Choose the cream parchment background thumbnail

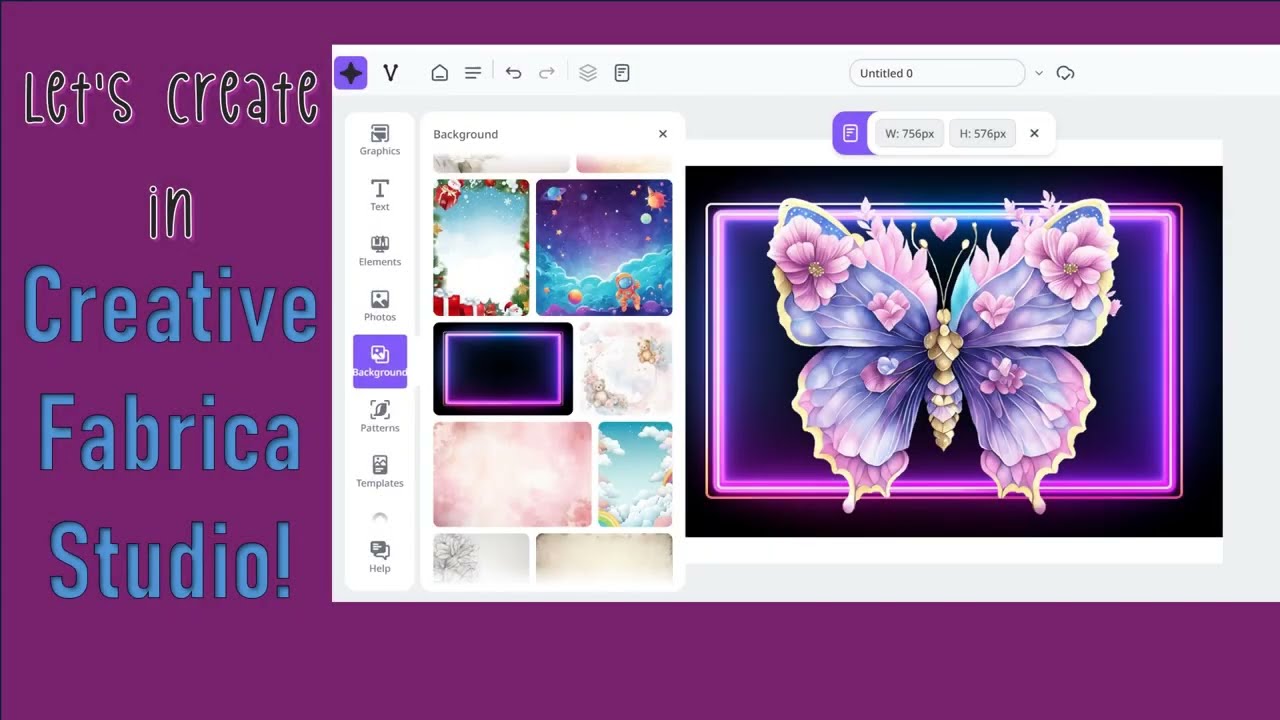point(604,558)
